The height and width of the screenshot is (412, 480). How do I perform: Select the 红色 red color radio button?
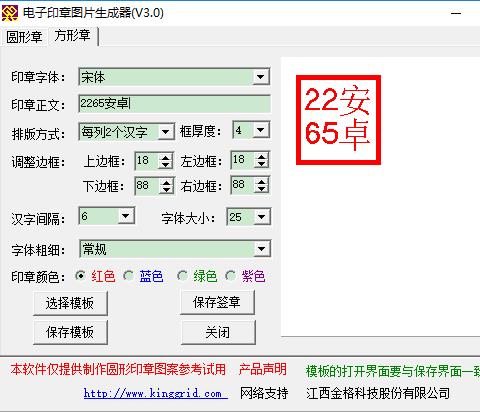80,276
